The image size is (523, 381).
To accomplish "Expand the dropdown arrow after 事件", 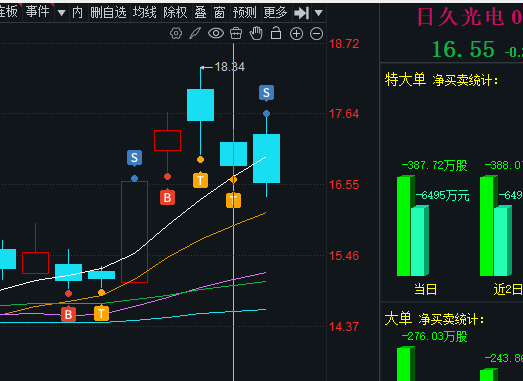I will coord(61,13).
